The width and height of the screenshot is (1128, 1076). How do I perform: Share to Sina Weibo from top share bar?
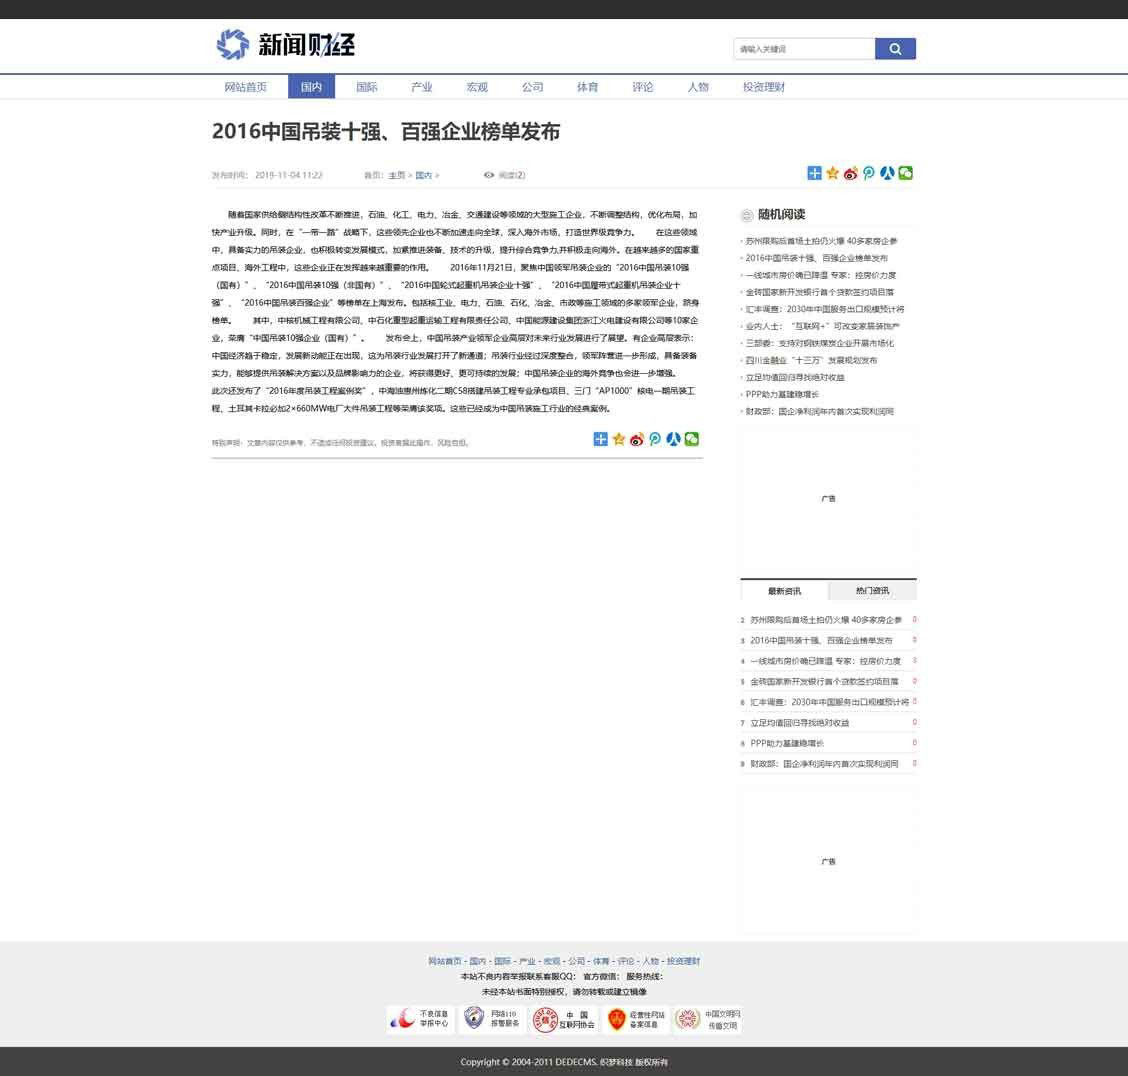pos(851,173)
